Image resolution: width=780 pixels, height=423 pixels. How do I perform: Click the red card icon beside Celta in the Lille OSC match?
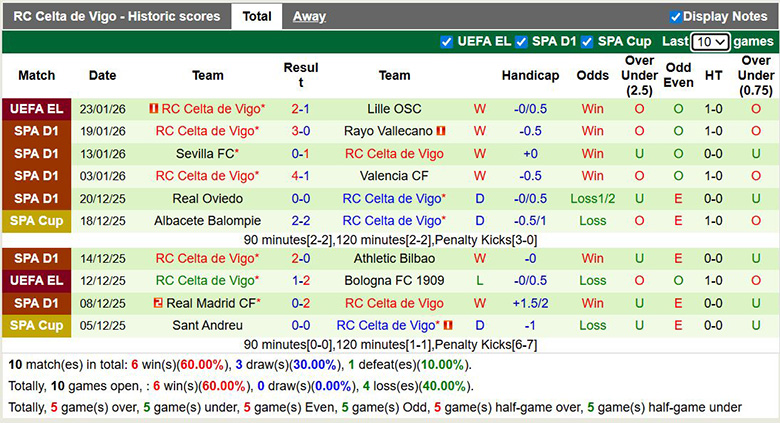pos(154,109)
